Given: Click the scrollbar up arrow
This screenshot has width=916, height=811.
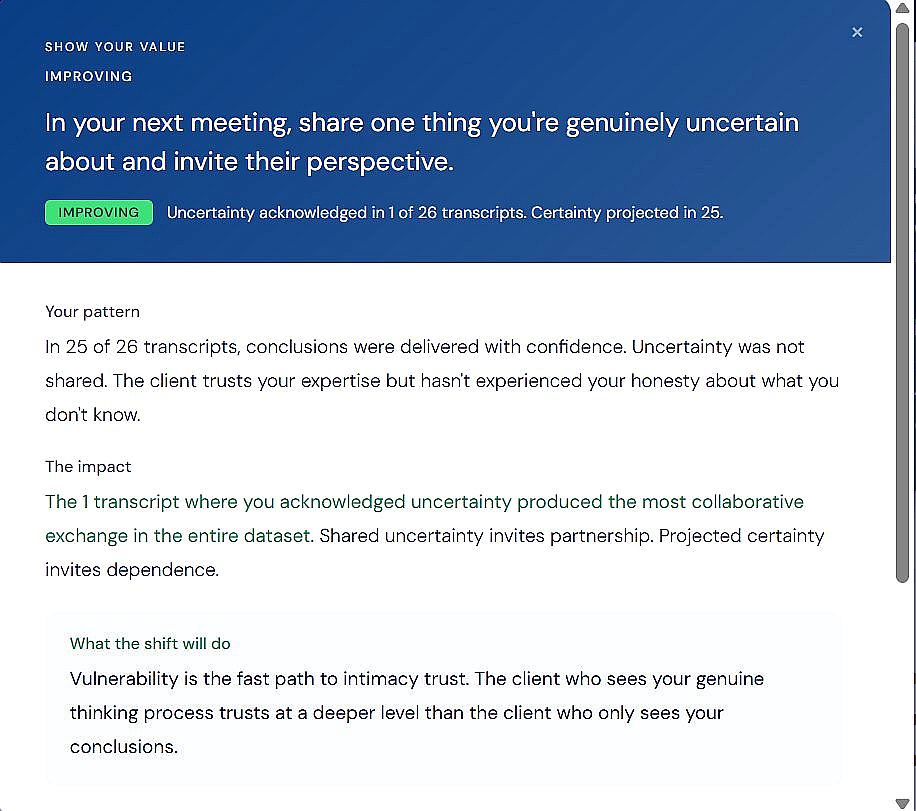Looking at the screenshot, I should [x=903, y=9].
